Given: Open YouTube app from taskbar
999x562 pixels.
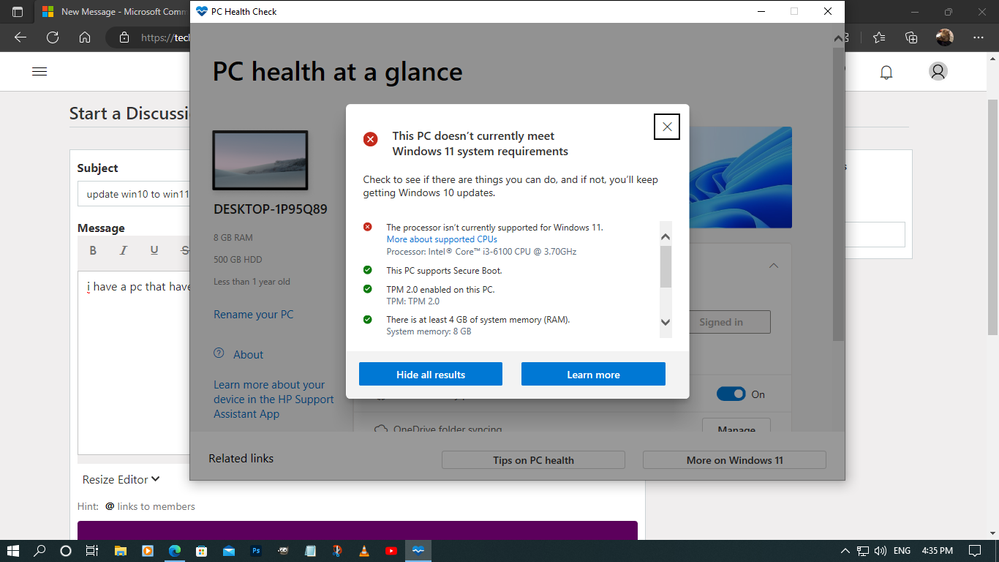Looking at the screenshot, I should point(391,551).
